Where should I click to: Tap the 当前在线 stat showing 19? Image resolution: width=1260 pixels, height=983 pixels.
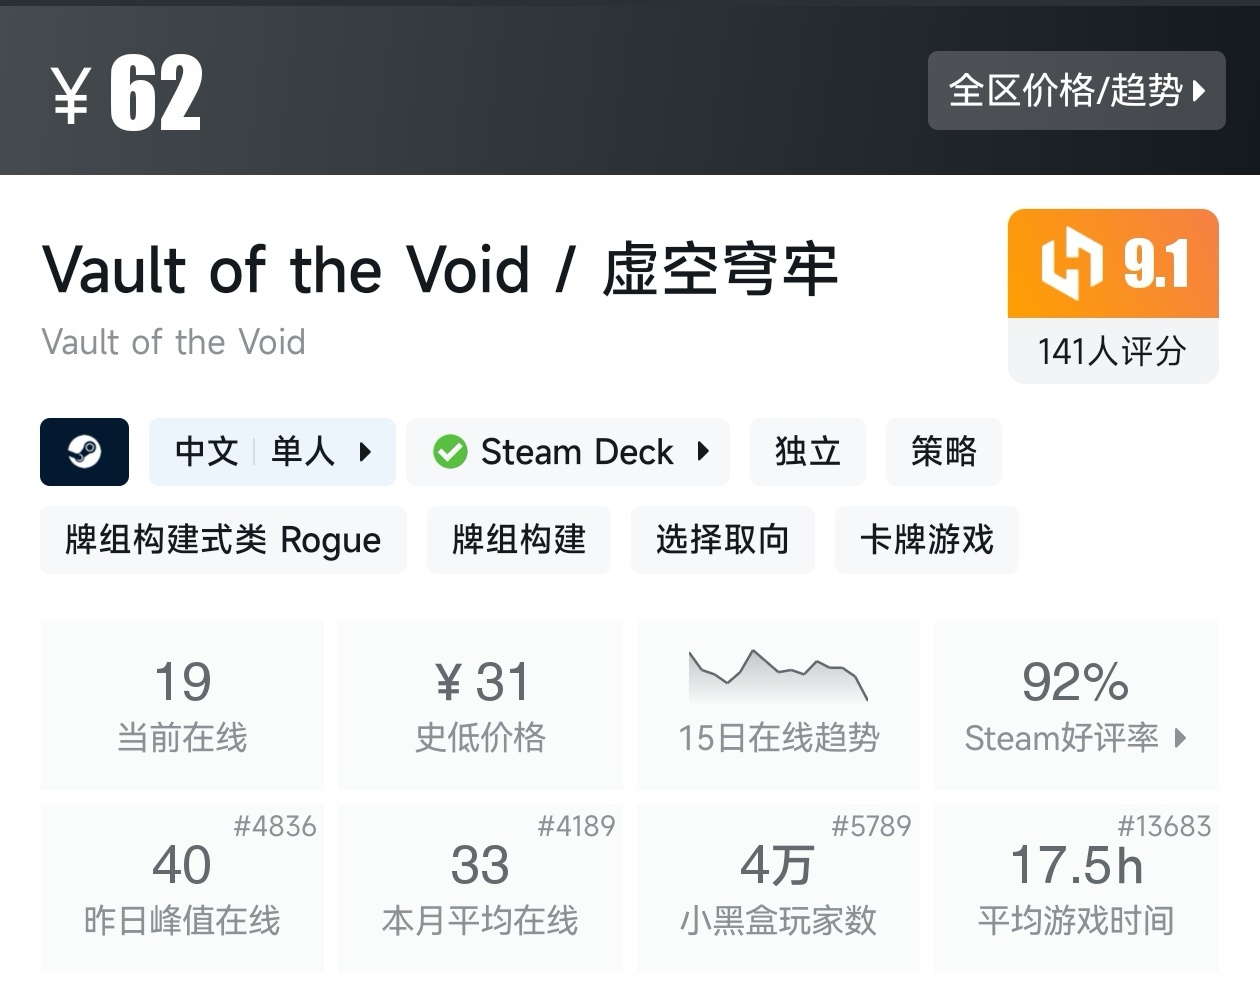click(182, 705)
